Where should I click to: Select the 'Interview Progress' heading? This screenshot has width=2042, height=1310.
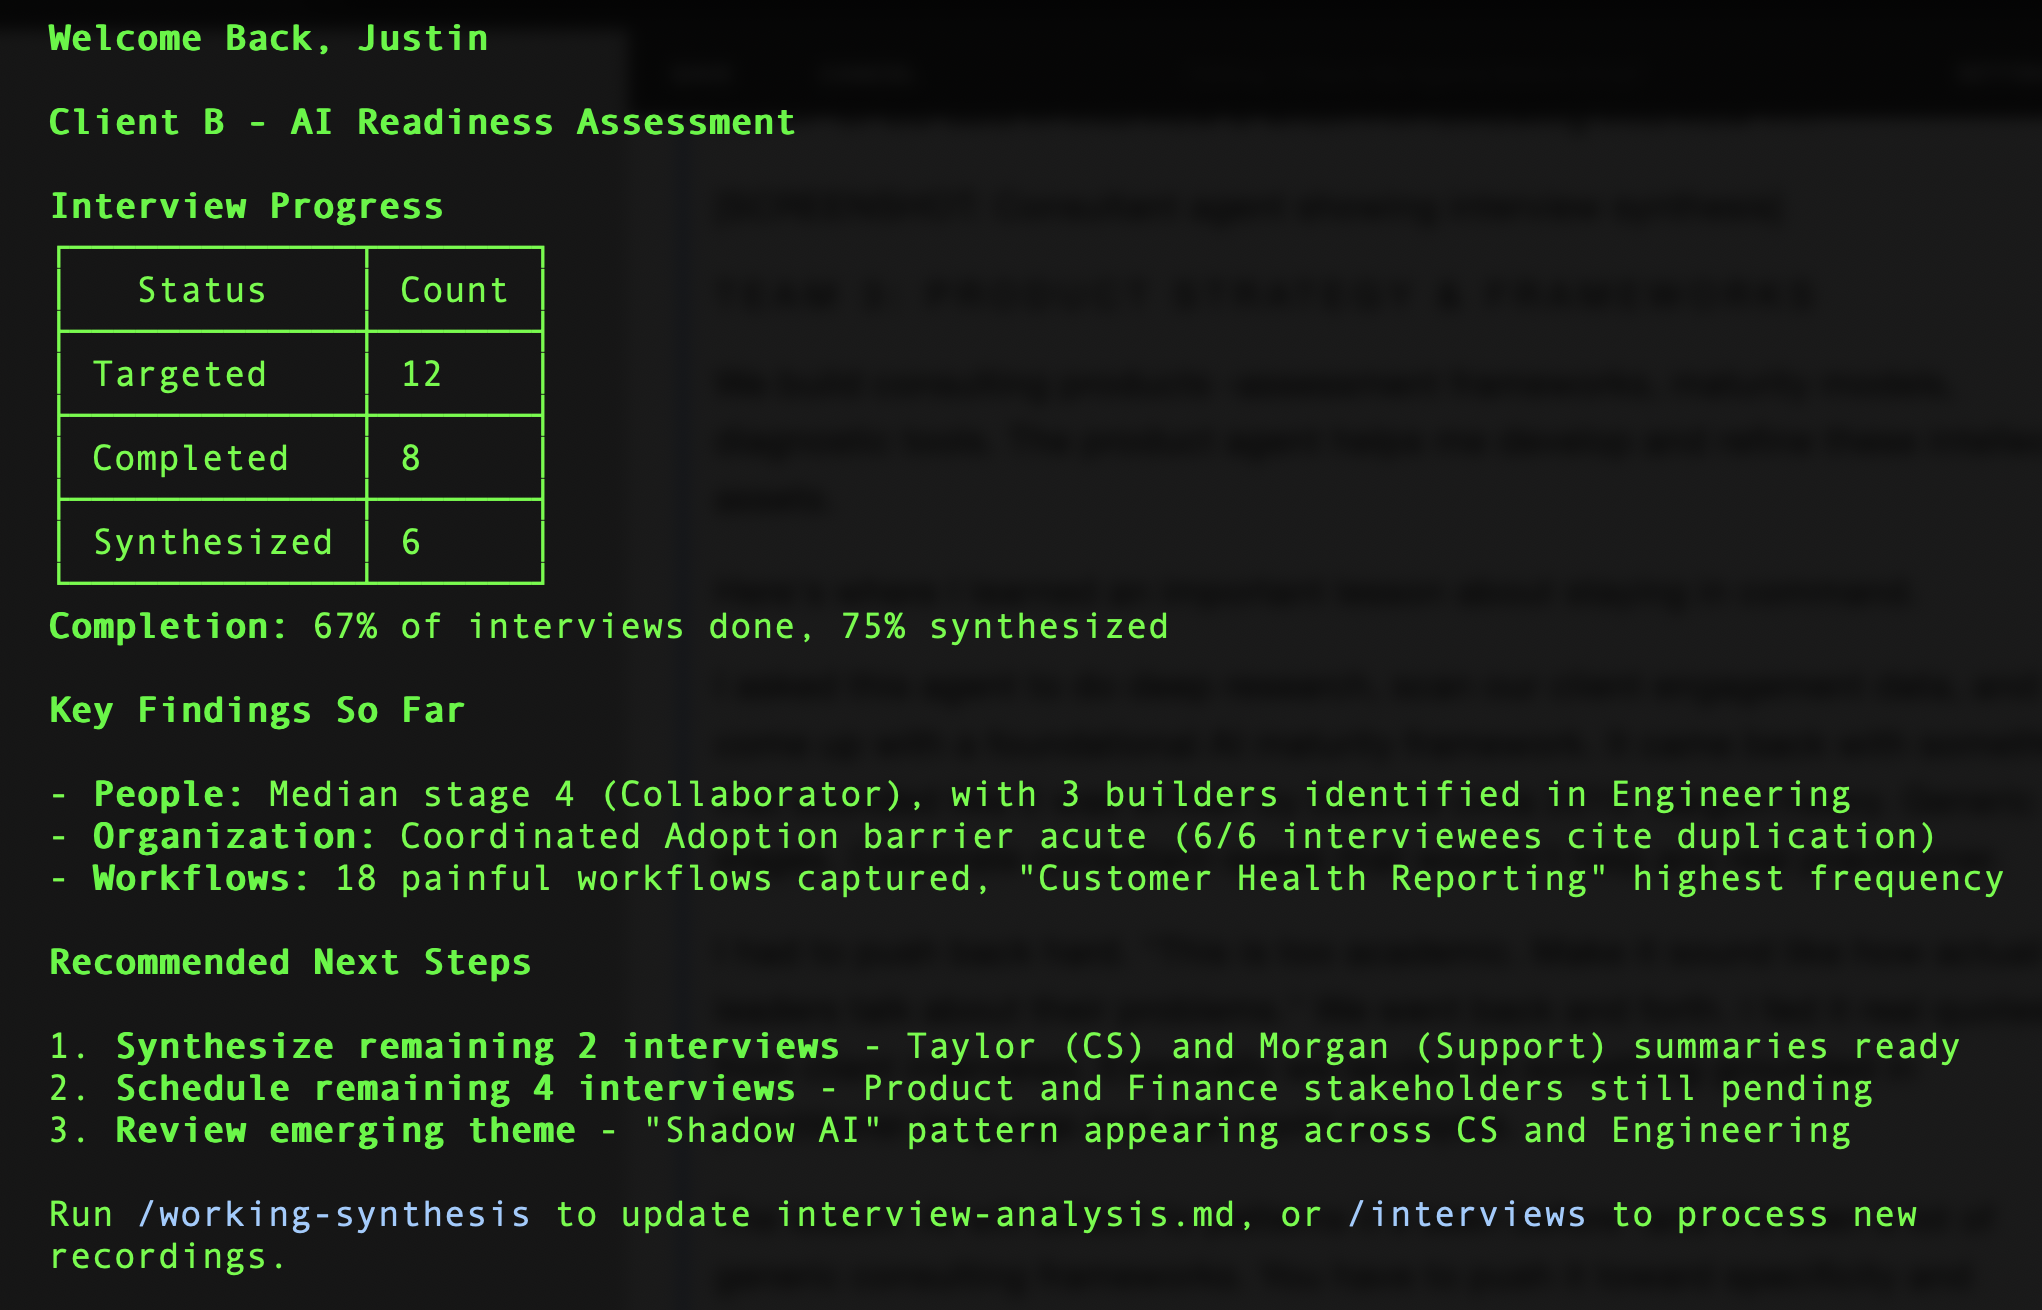[x=247, y=206]
